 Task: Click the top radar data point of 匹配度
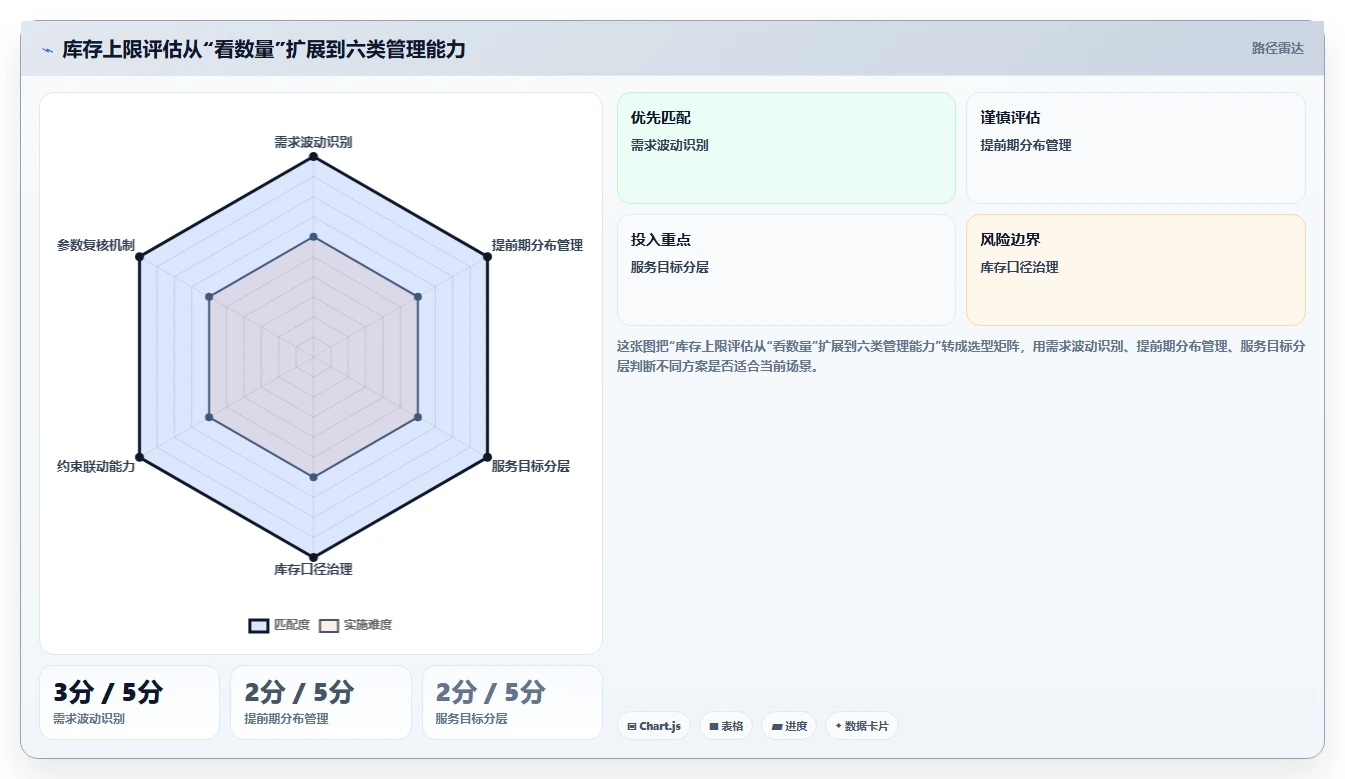point(313,157)
